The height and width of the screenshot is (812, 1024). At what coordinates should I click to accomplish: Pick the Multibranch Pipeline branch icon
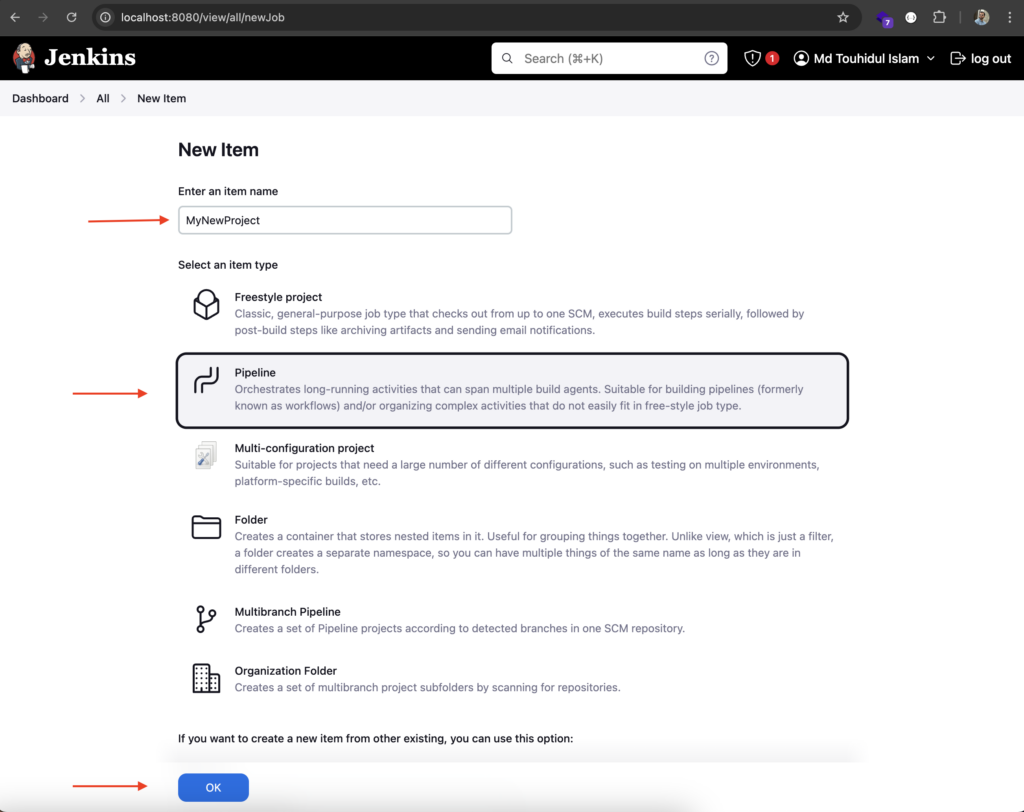click(x=206, y=619)
